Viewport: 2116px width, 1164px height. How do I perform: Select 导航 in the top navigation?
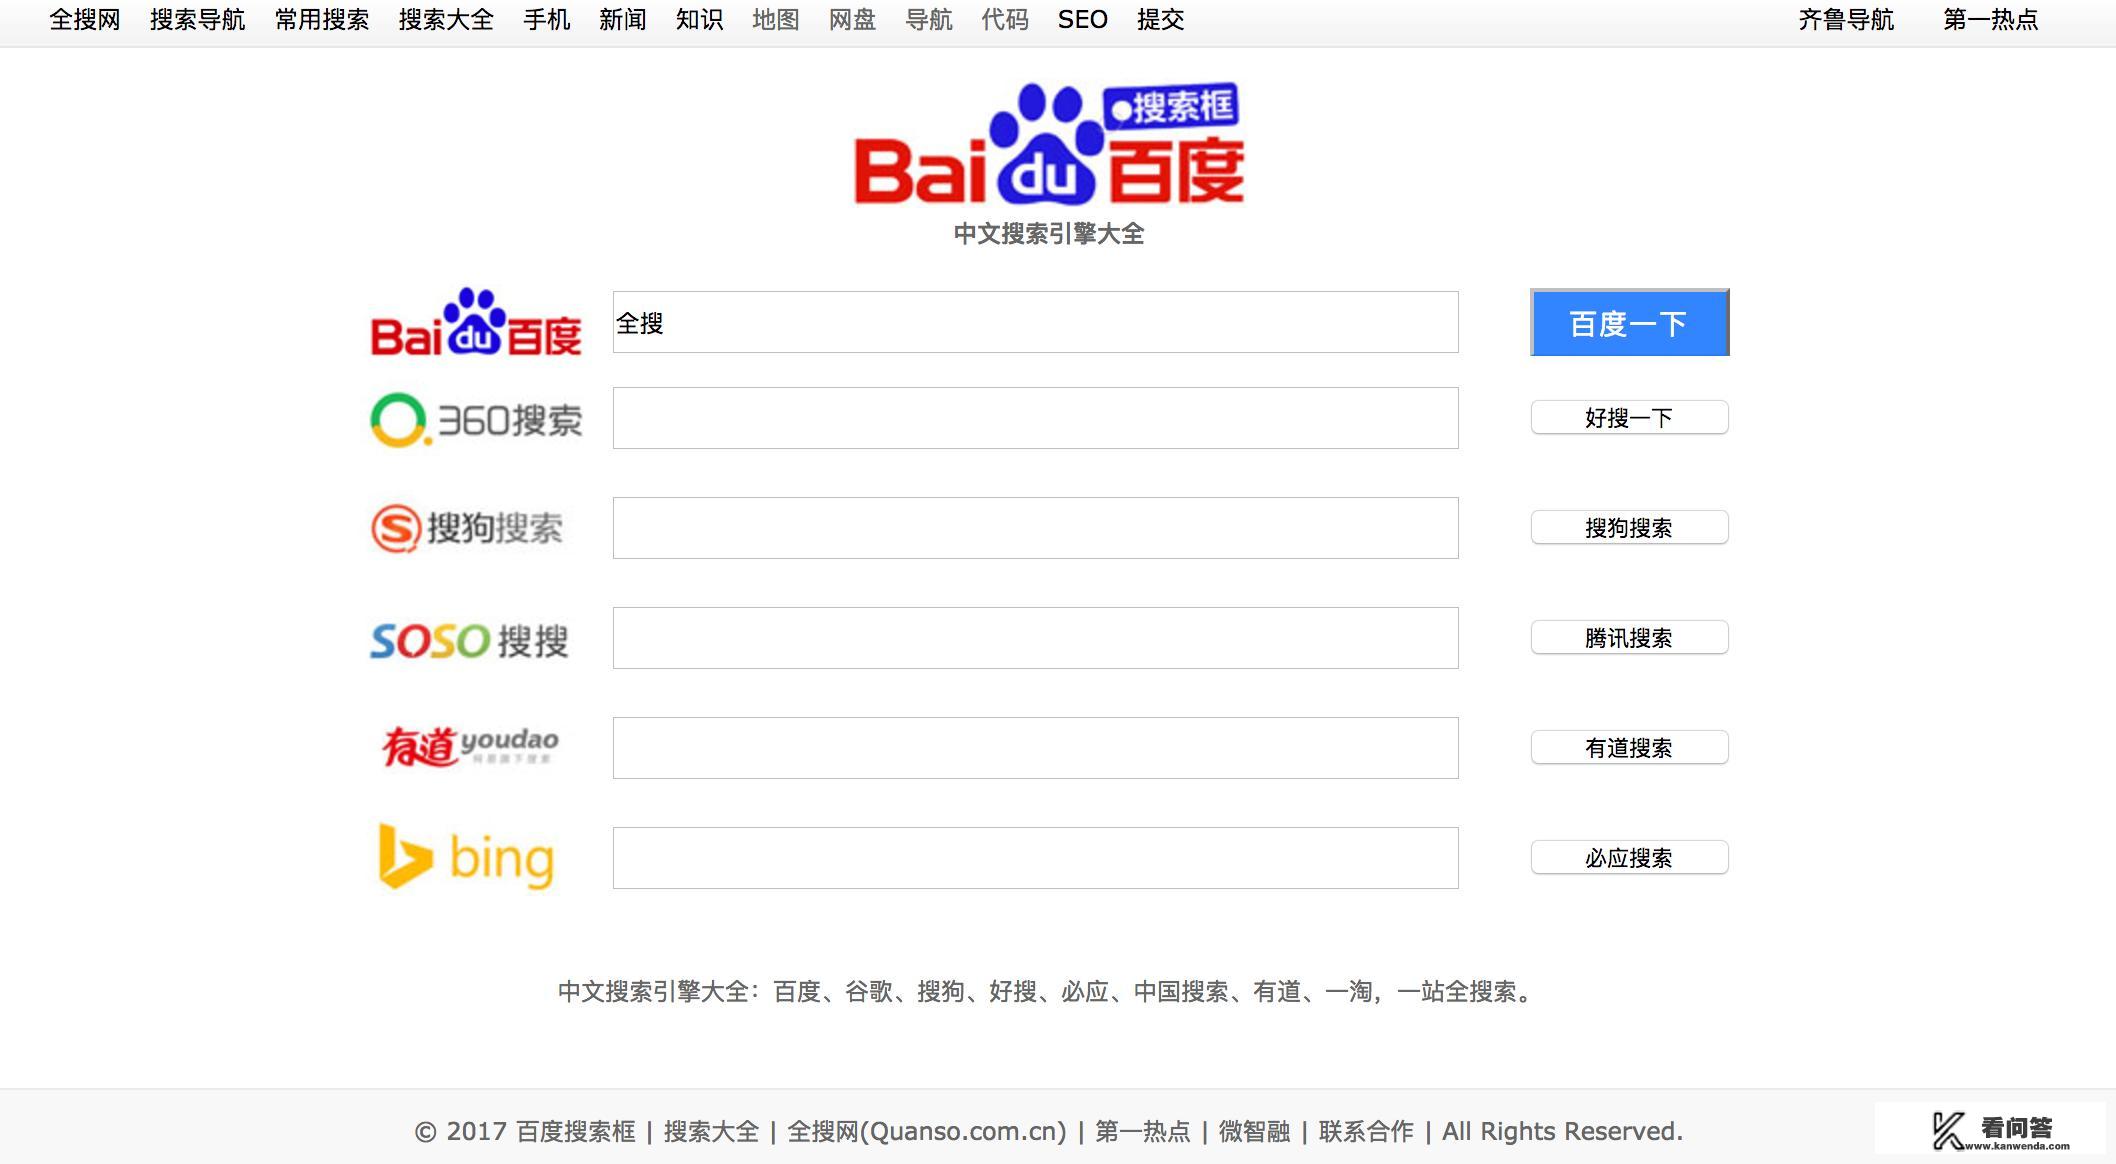(929, 20)
